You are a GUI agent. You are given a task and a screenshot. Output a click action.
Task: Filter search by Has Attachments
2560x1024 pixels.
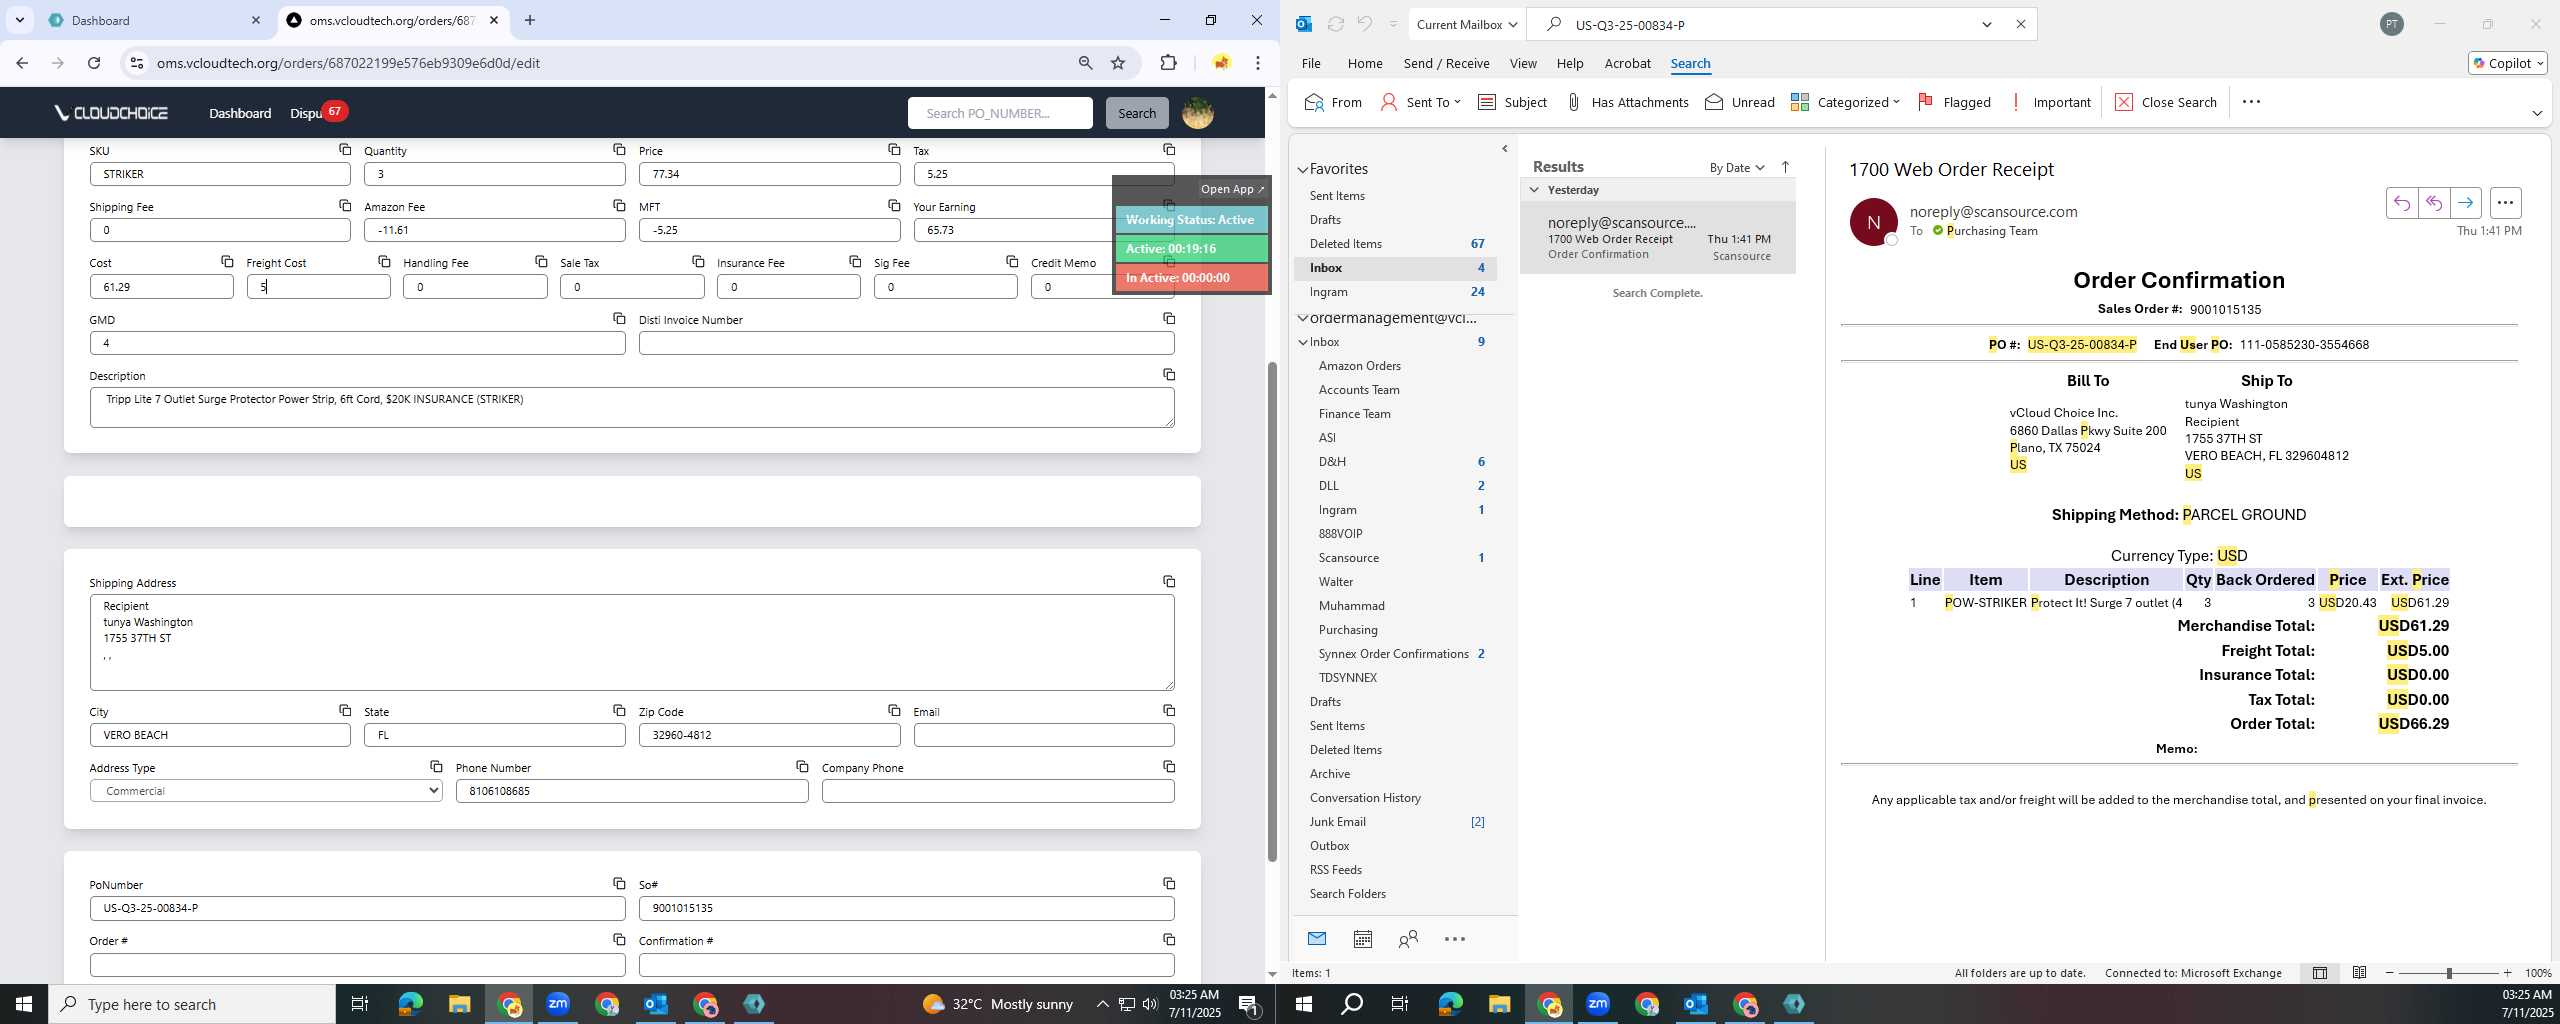[1626, 102]
